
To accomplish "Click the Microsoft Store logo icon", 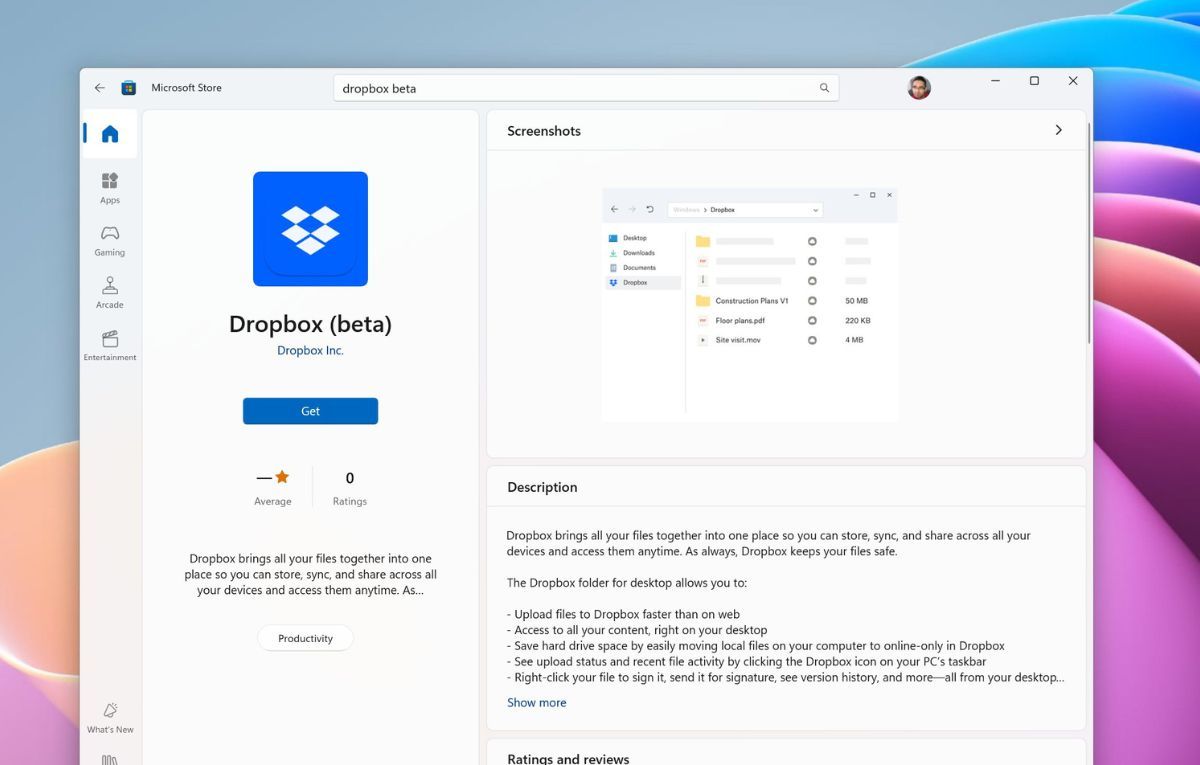I will coord(129,88).
